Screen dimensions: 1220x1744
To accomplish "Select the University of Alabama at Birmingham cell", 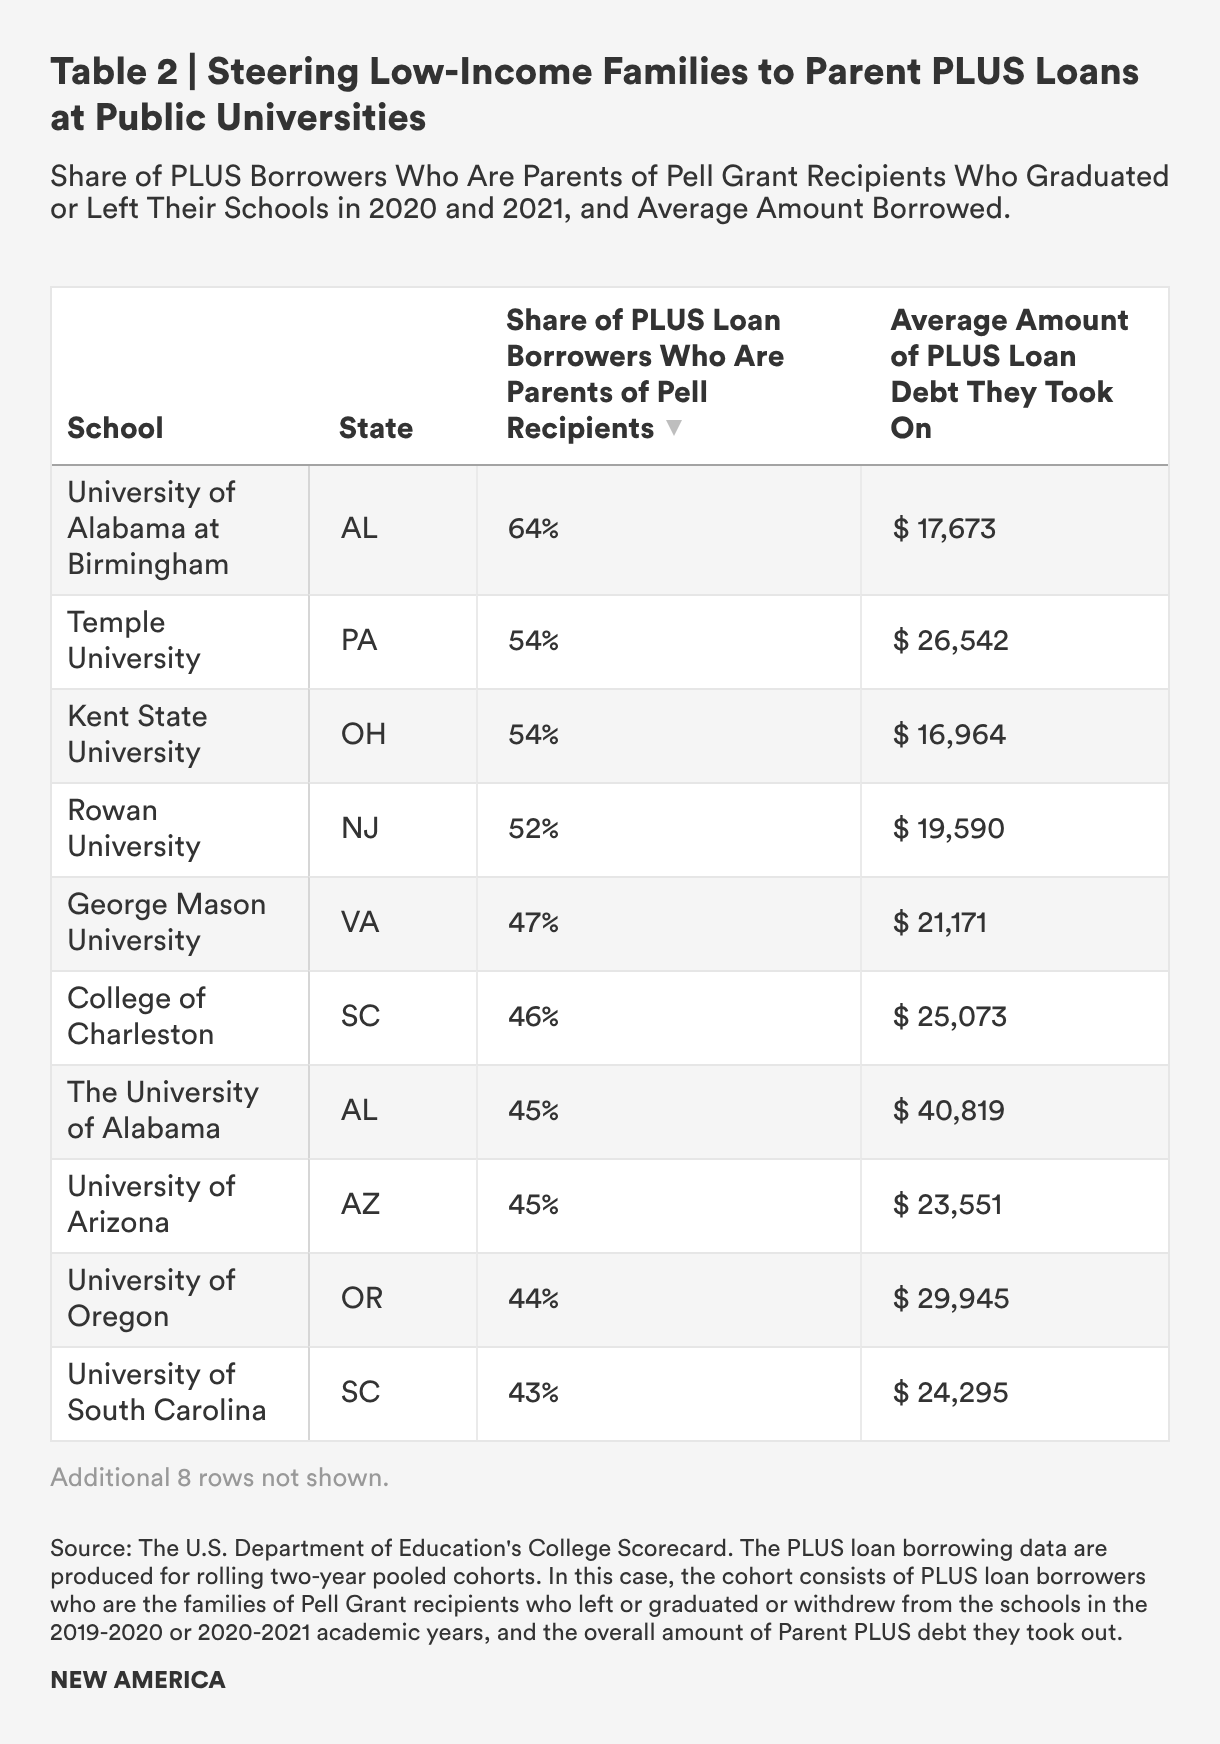I will point(151,528).
